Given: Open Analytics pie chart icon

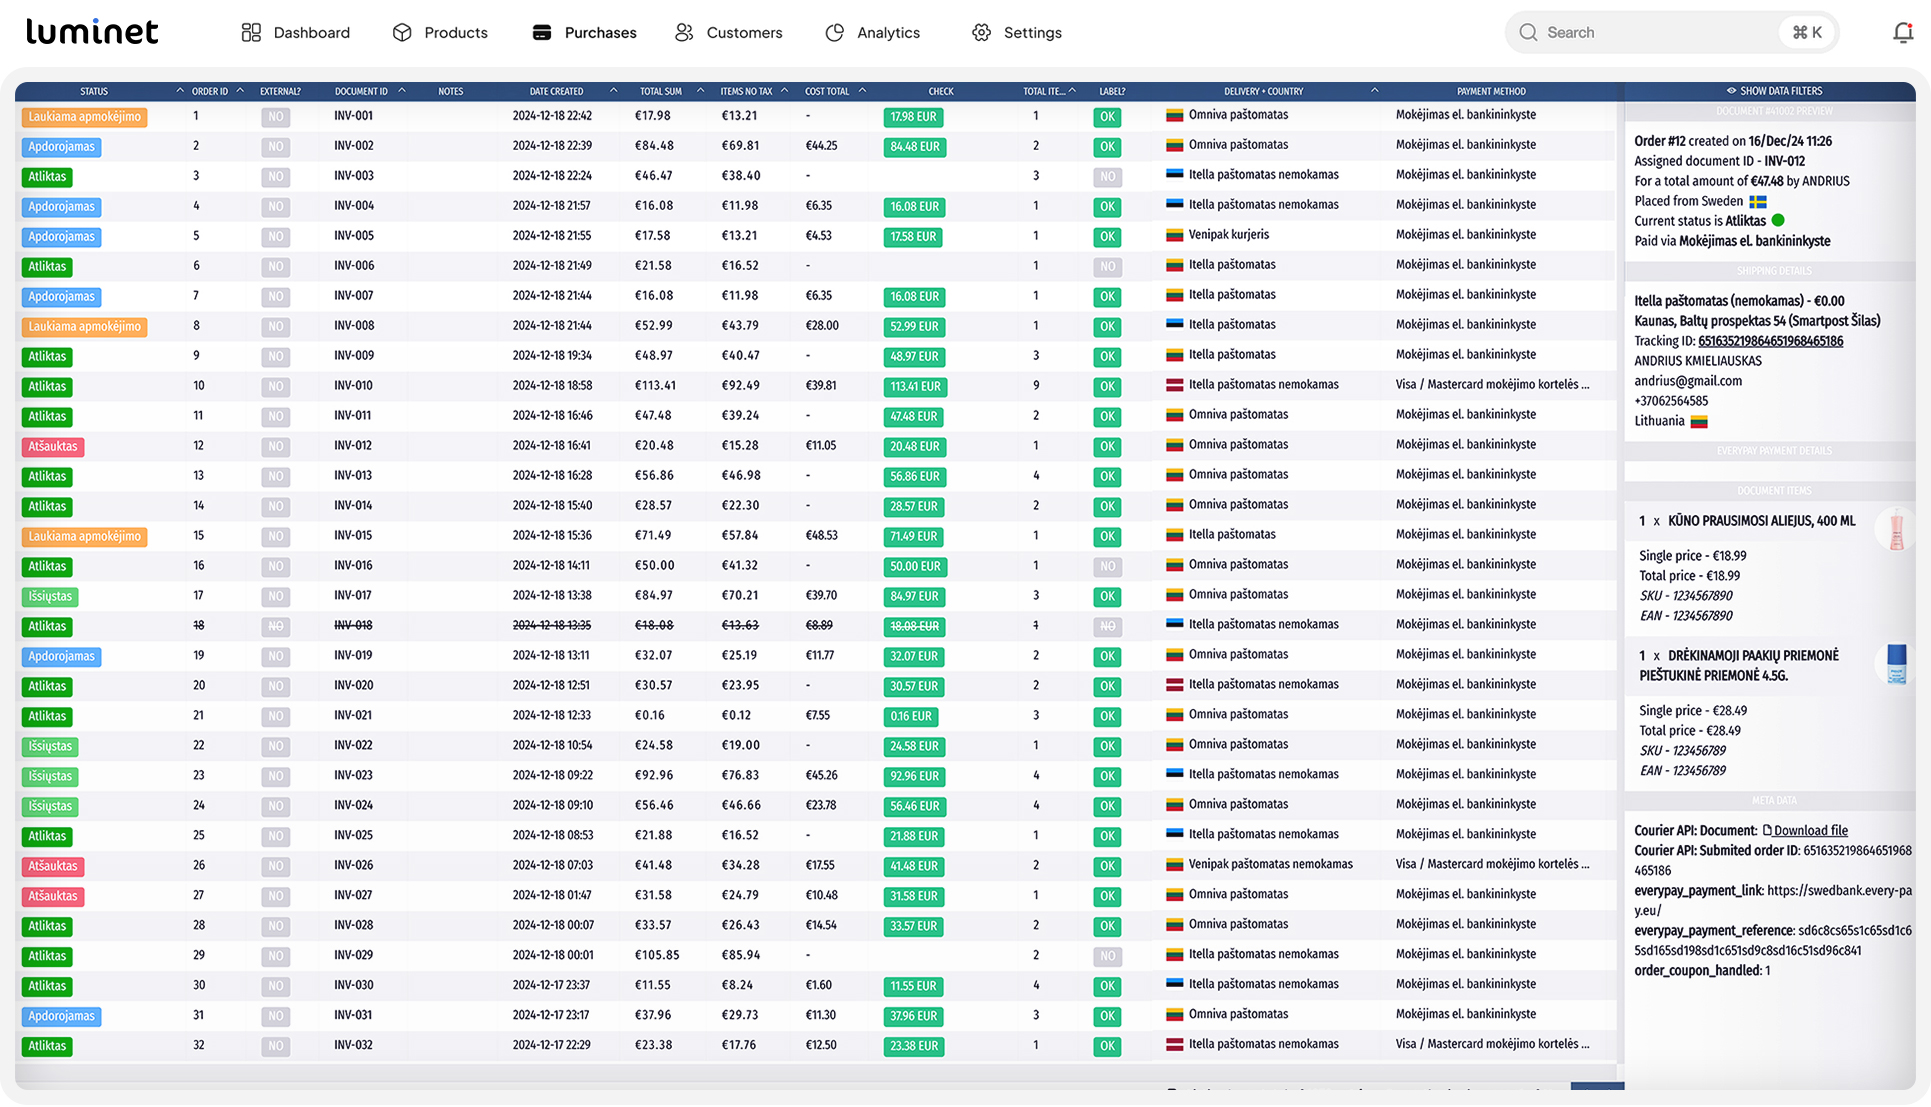Looking at the screenshot, I should tap(835, 33).
